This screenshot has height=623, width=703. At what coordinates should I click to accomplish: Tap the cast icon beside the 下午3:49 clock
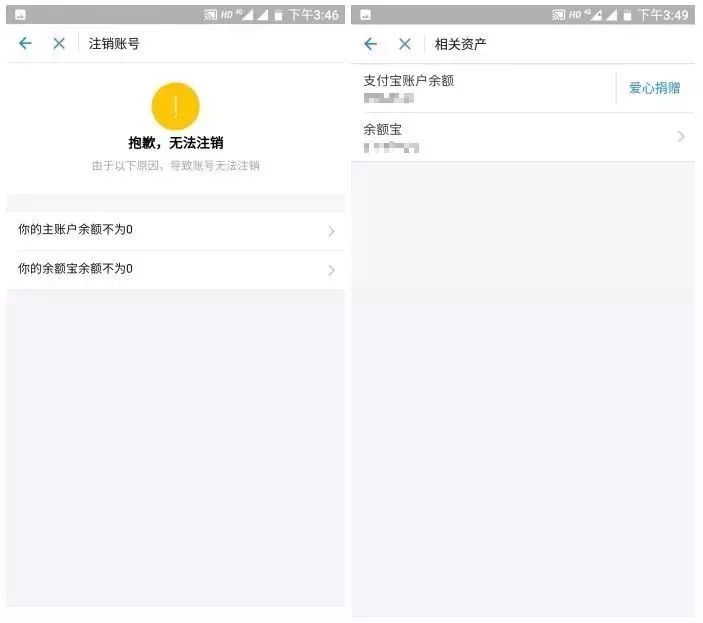point(558,15)
